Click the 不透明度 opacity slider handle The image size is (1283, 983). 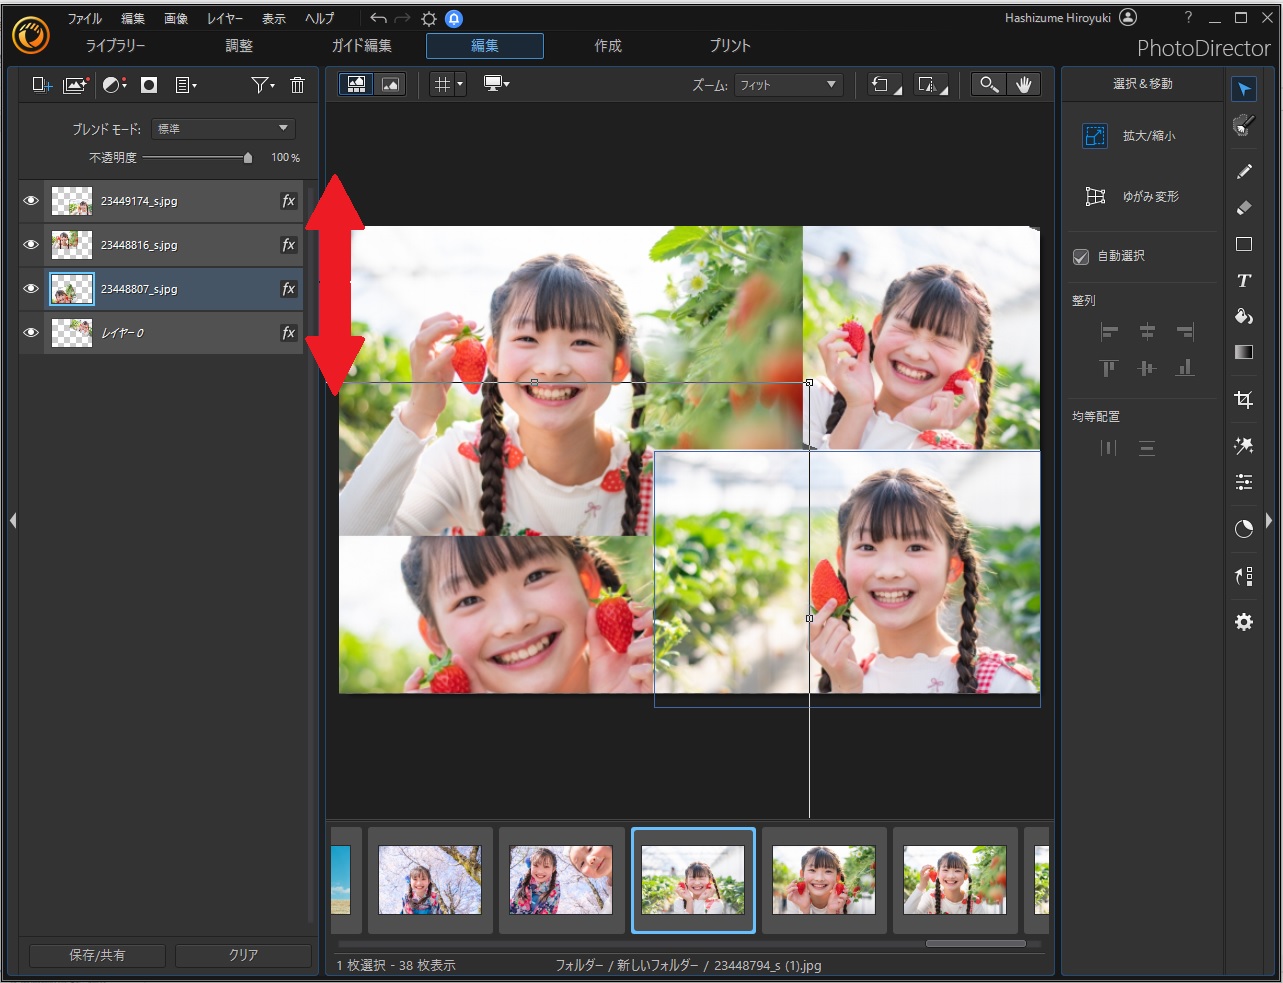(x=248, y=158)
